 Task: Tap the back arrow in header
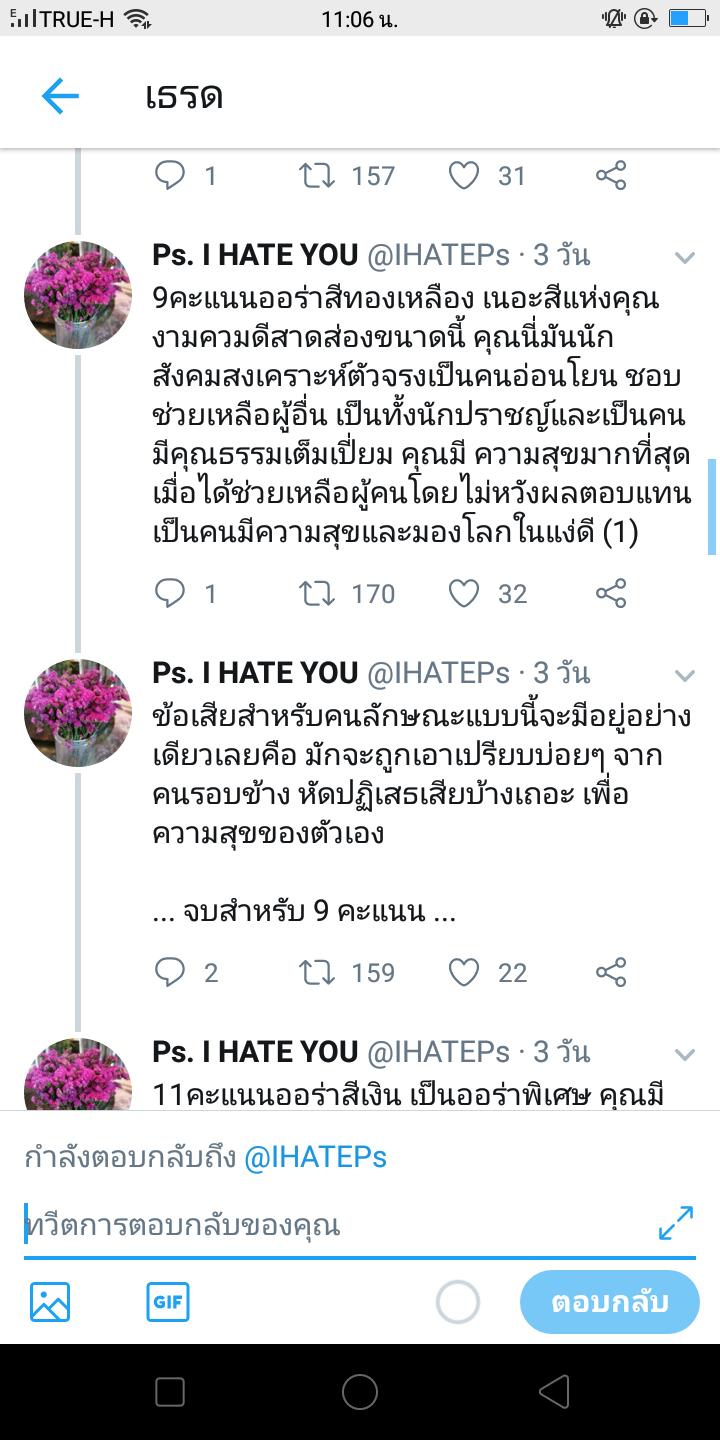pos(60,96)
